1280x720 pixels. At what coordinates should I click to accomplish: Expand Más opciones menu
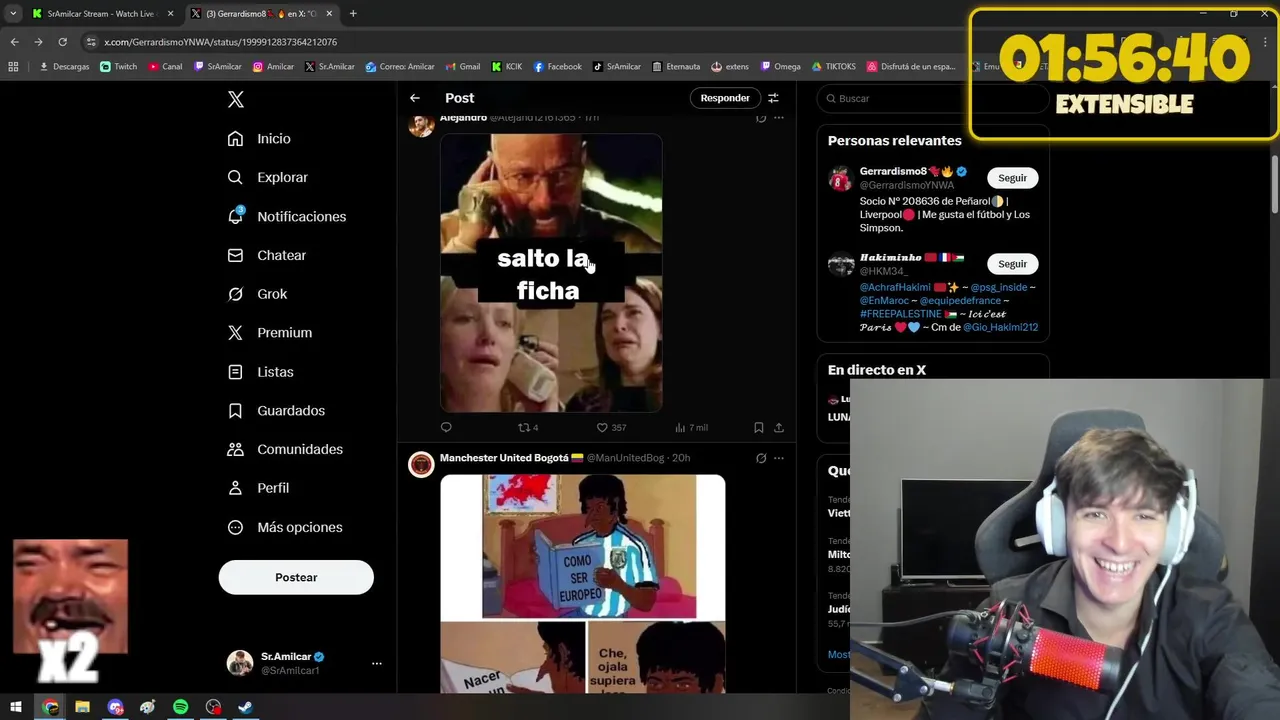(285, 527)
